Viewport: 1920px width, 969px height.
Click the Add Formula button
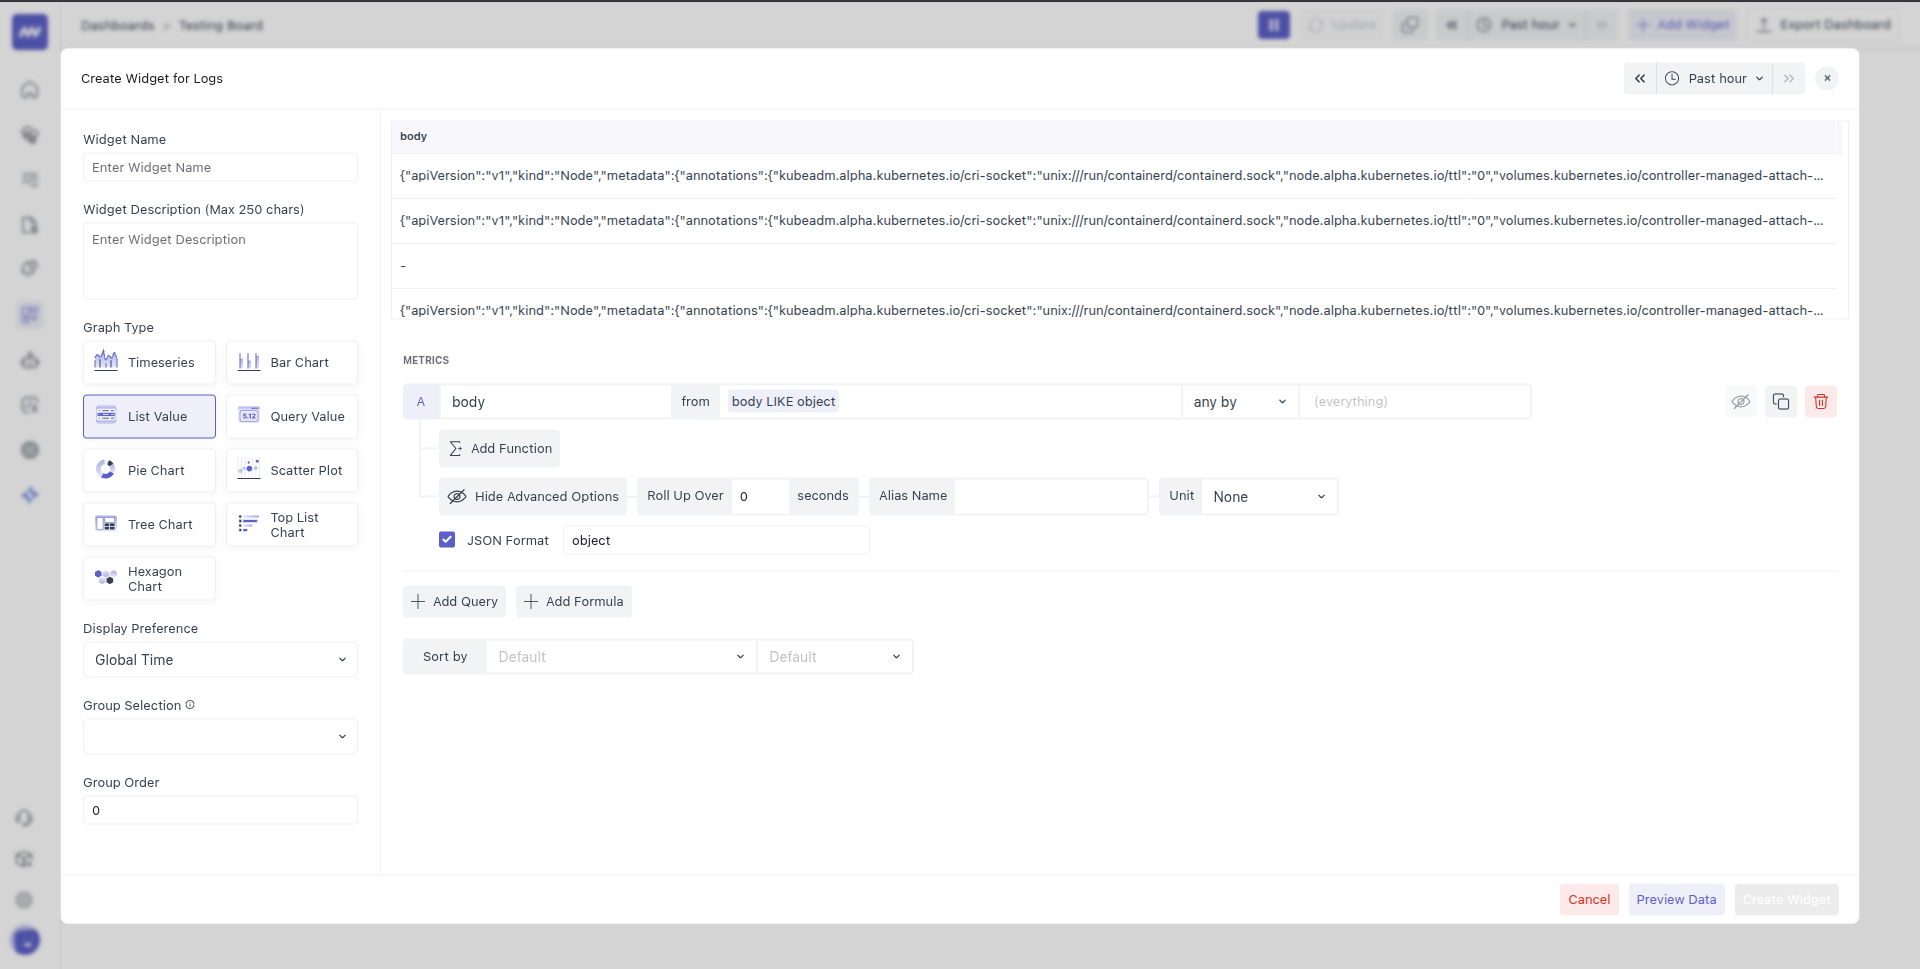point(573,601)
